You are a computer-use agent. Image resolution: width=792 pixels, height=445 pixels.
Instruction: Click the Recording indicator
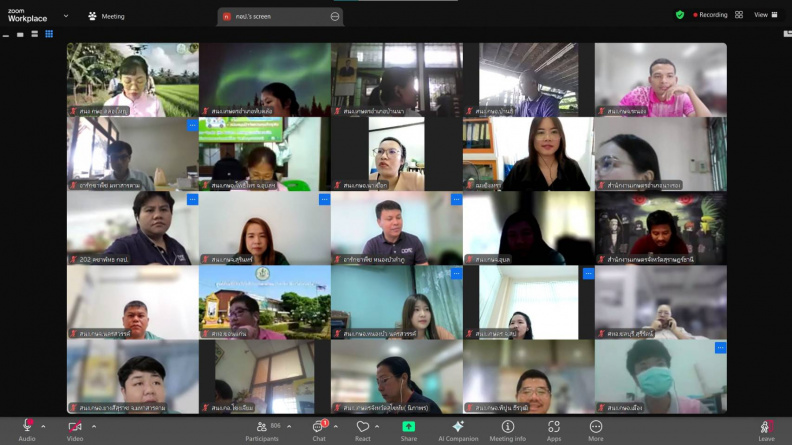pos(710,15)
